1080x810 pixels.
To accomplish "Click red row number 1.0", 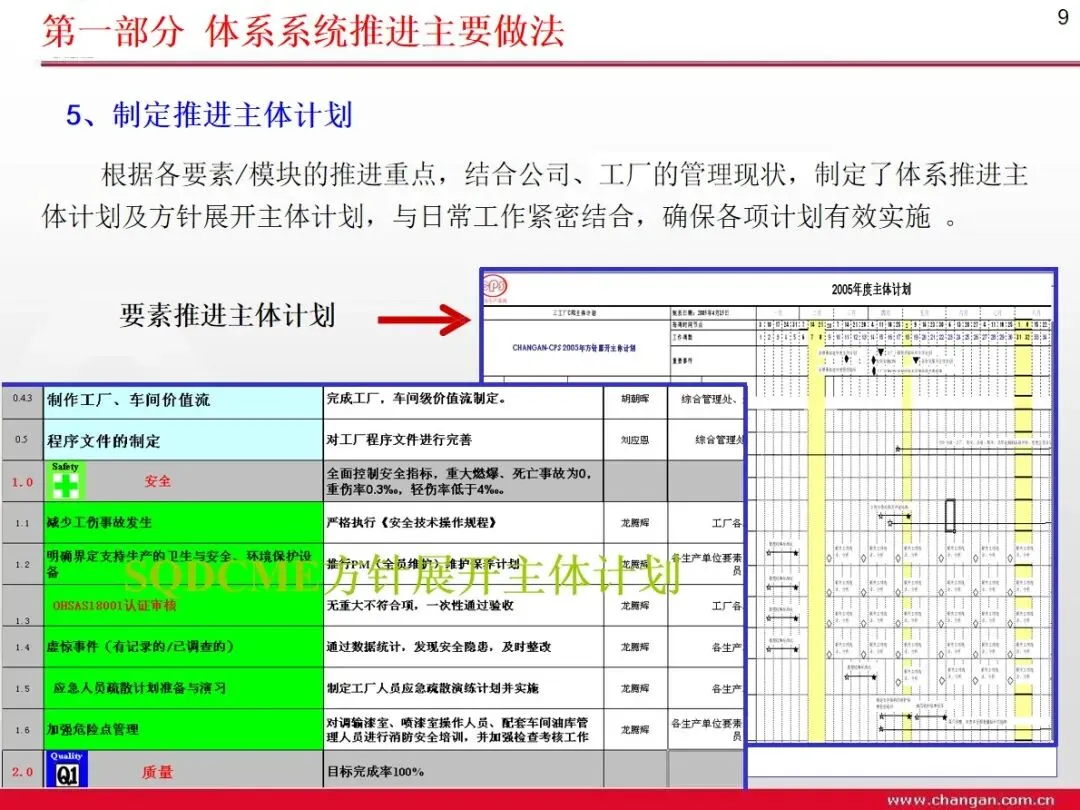I will point(22,482).
